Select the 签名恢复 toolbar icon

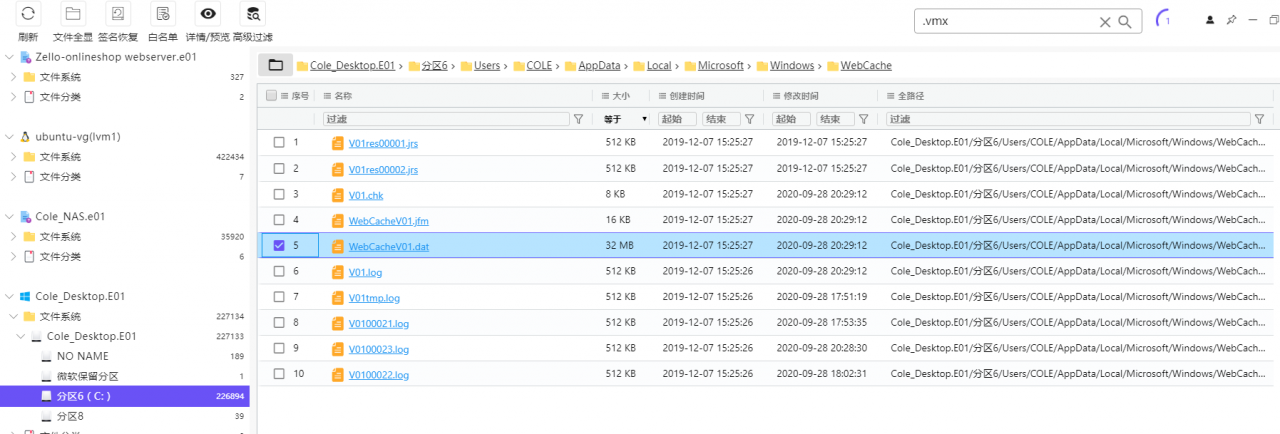point(118,14)
